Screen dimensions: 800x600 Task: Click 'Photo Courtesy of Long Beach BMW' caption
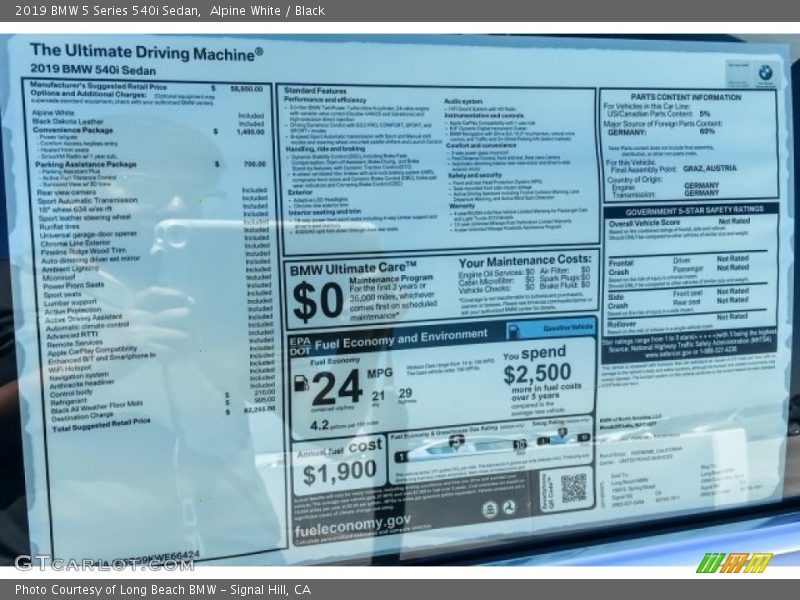(116, 590)
